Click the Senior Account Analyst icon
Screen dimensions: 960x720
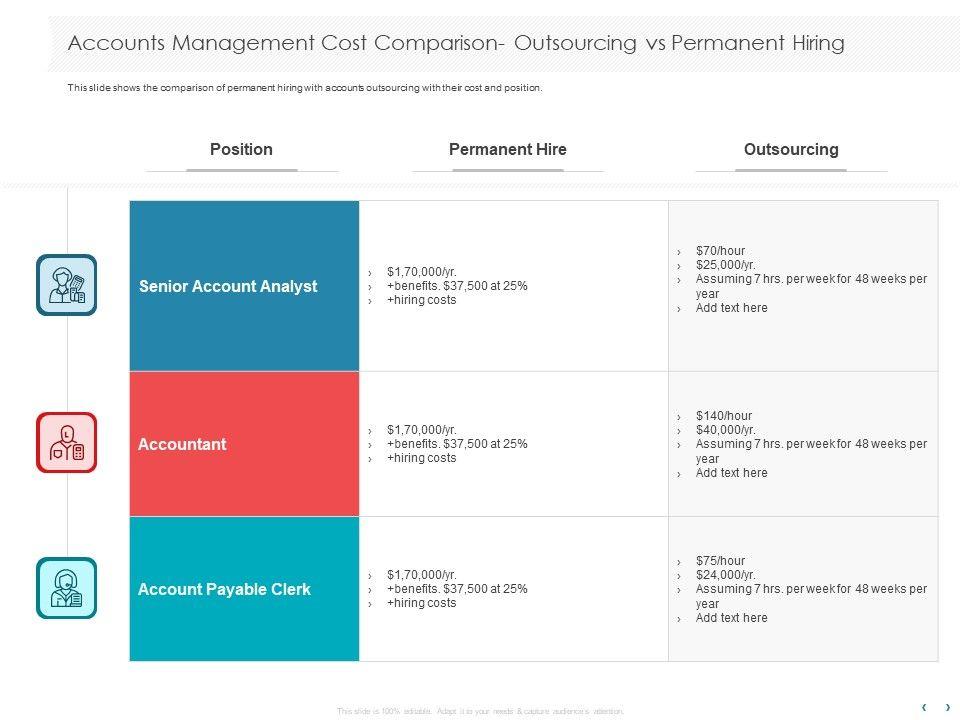point(67,285)
